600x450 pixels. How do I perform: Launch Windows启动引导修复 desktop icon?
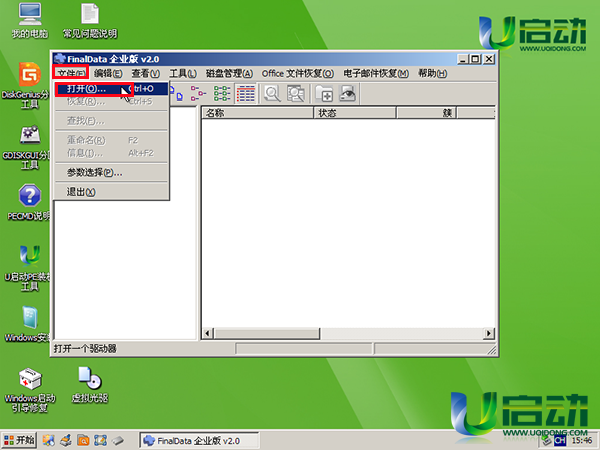tap(30, 390)
